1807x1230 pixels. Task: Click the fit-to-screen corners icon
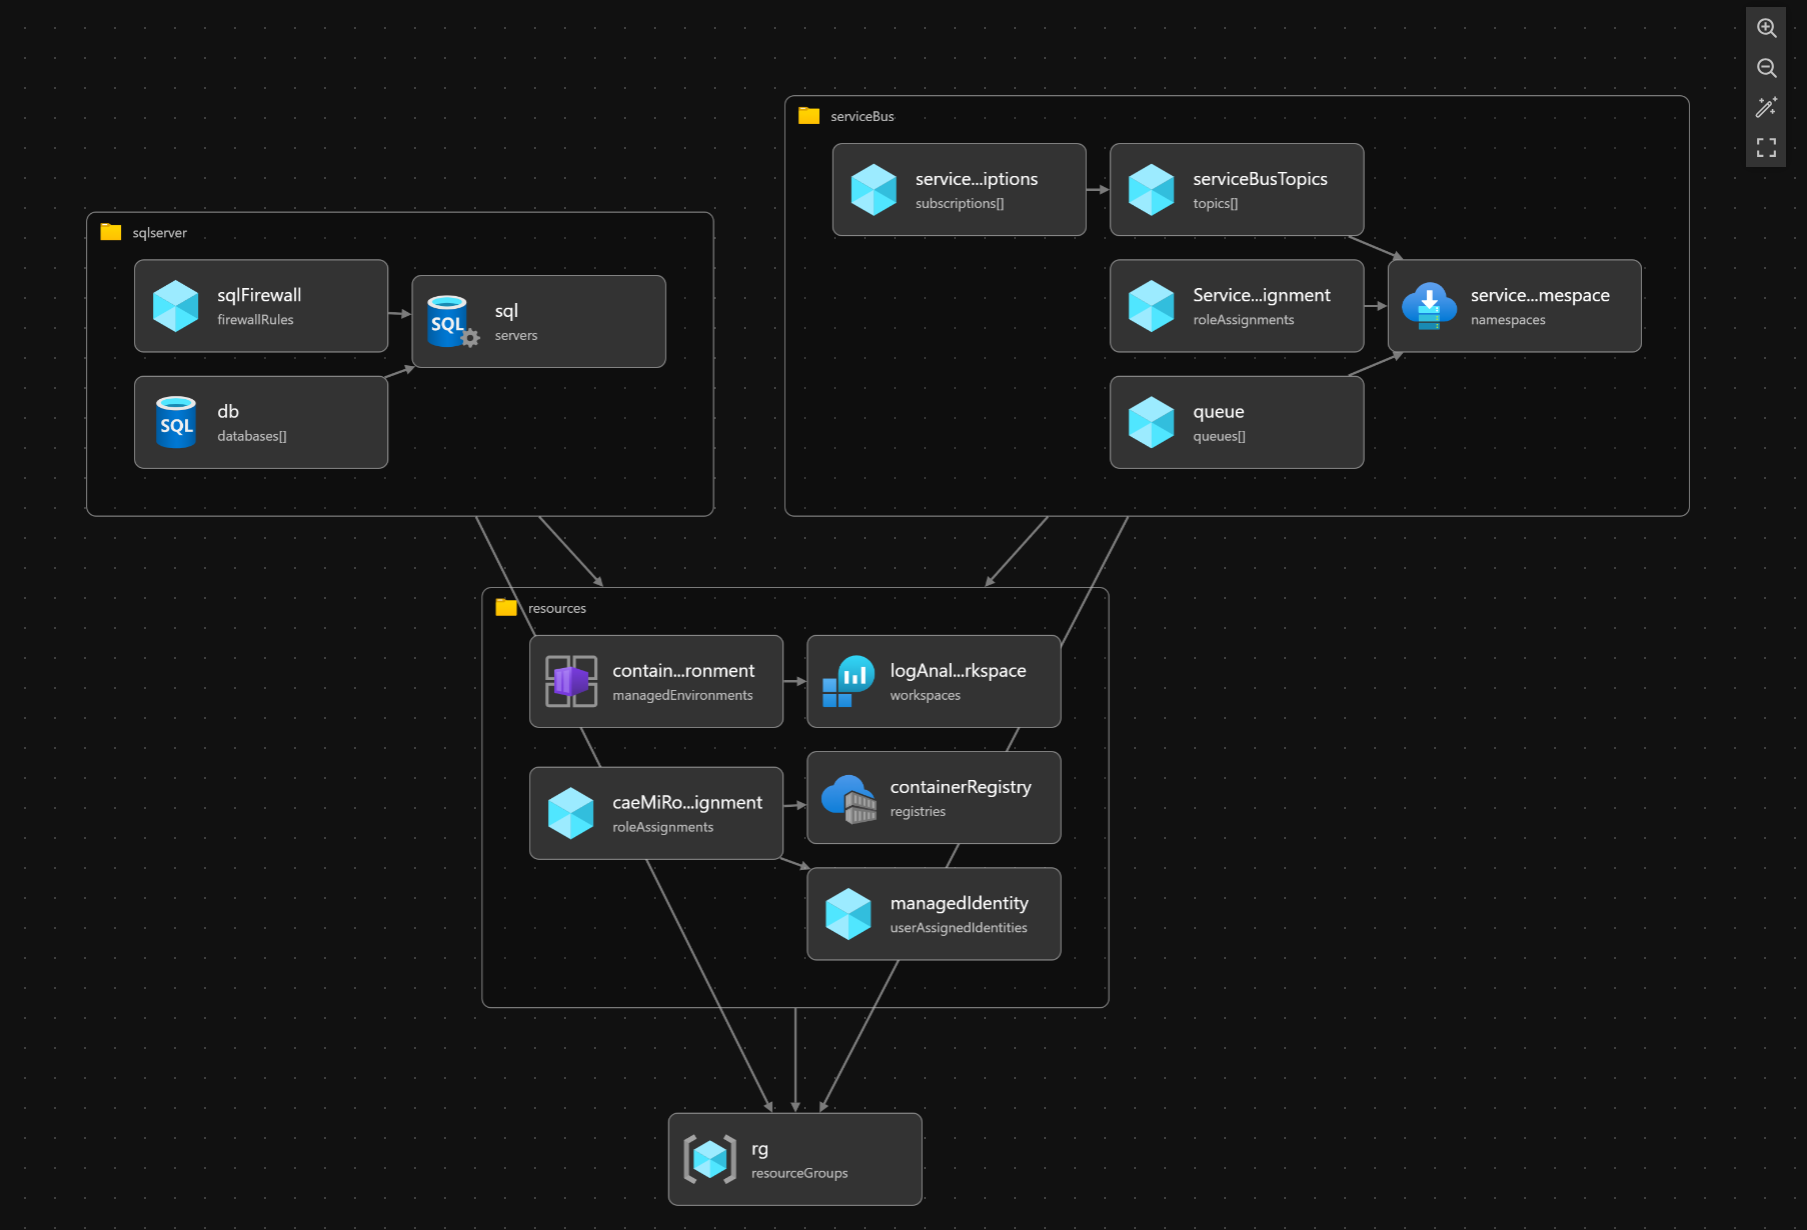[1766, 148]
